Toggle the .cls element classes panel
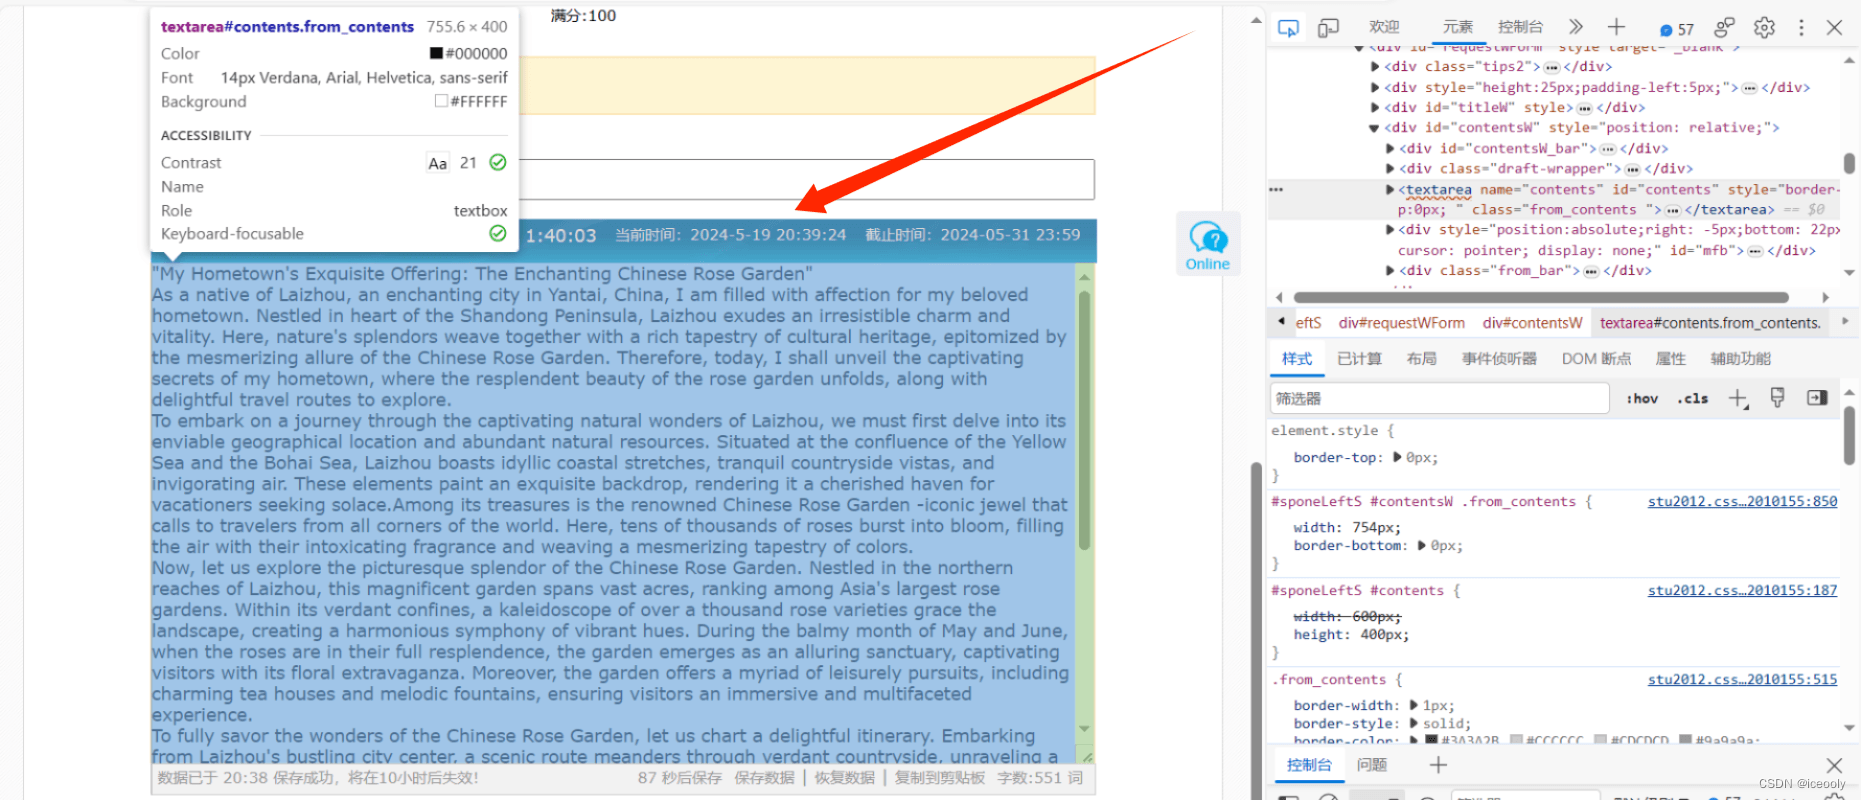Viewport: 1861px width, 800px height. tap(1693, 399)
